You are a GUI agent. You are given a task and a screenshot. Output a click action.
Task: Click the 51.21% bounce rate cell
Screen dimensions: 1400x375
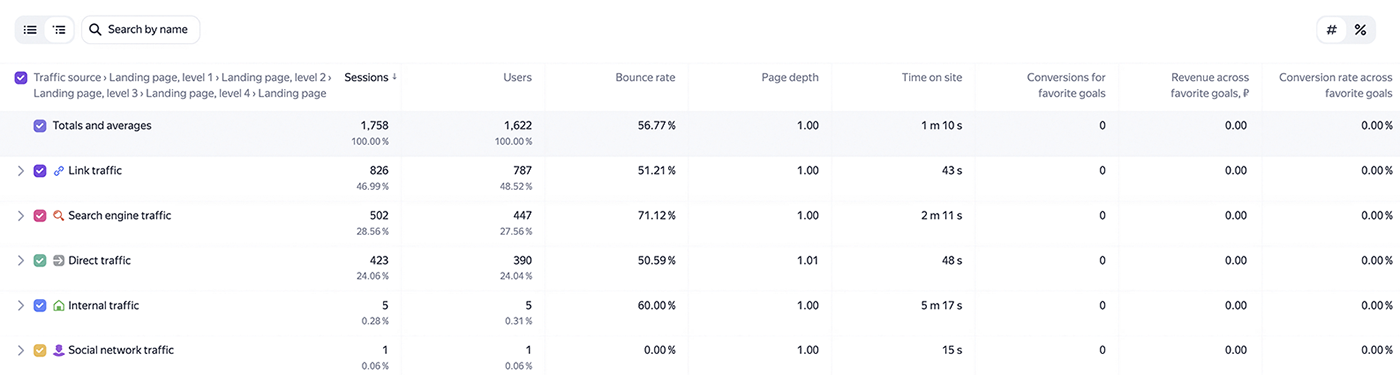[656, 171]
